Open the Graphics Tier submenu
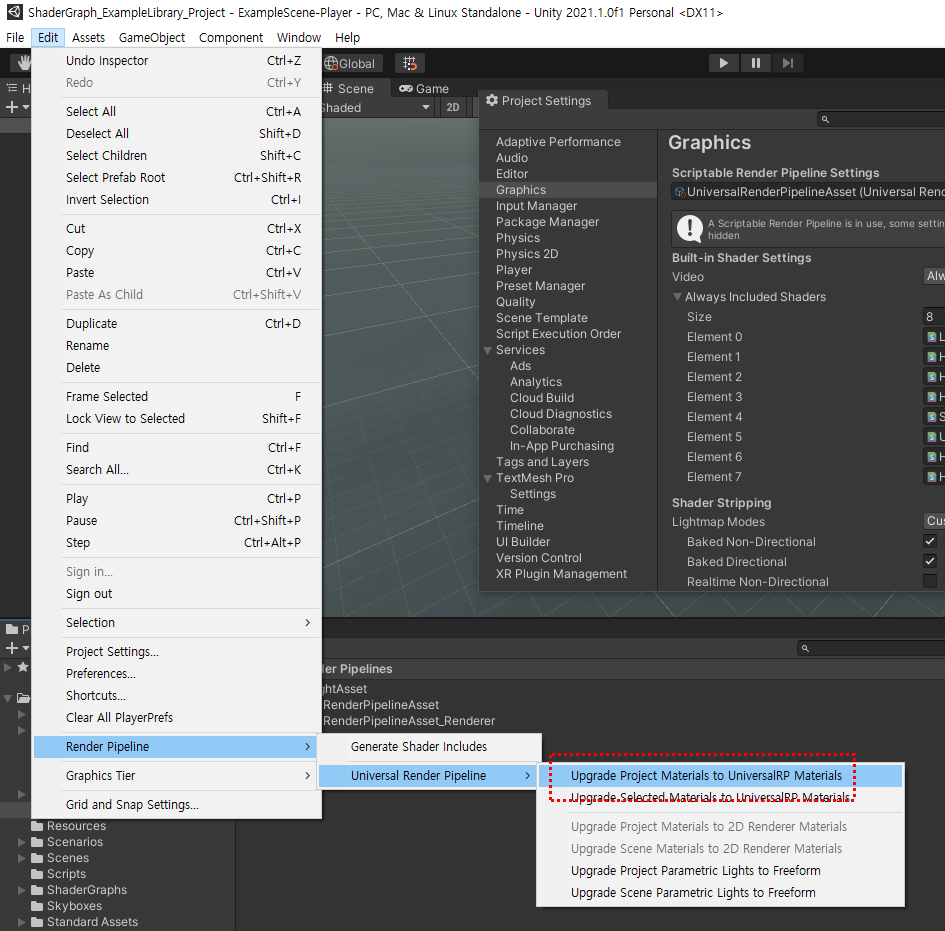945x931 pixels. (177, 776)
